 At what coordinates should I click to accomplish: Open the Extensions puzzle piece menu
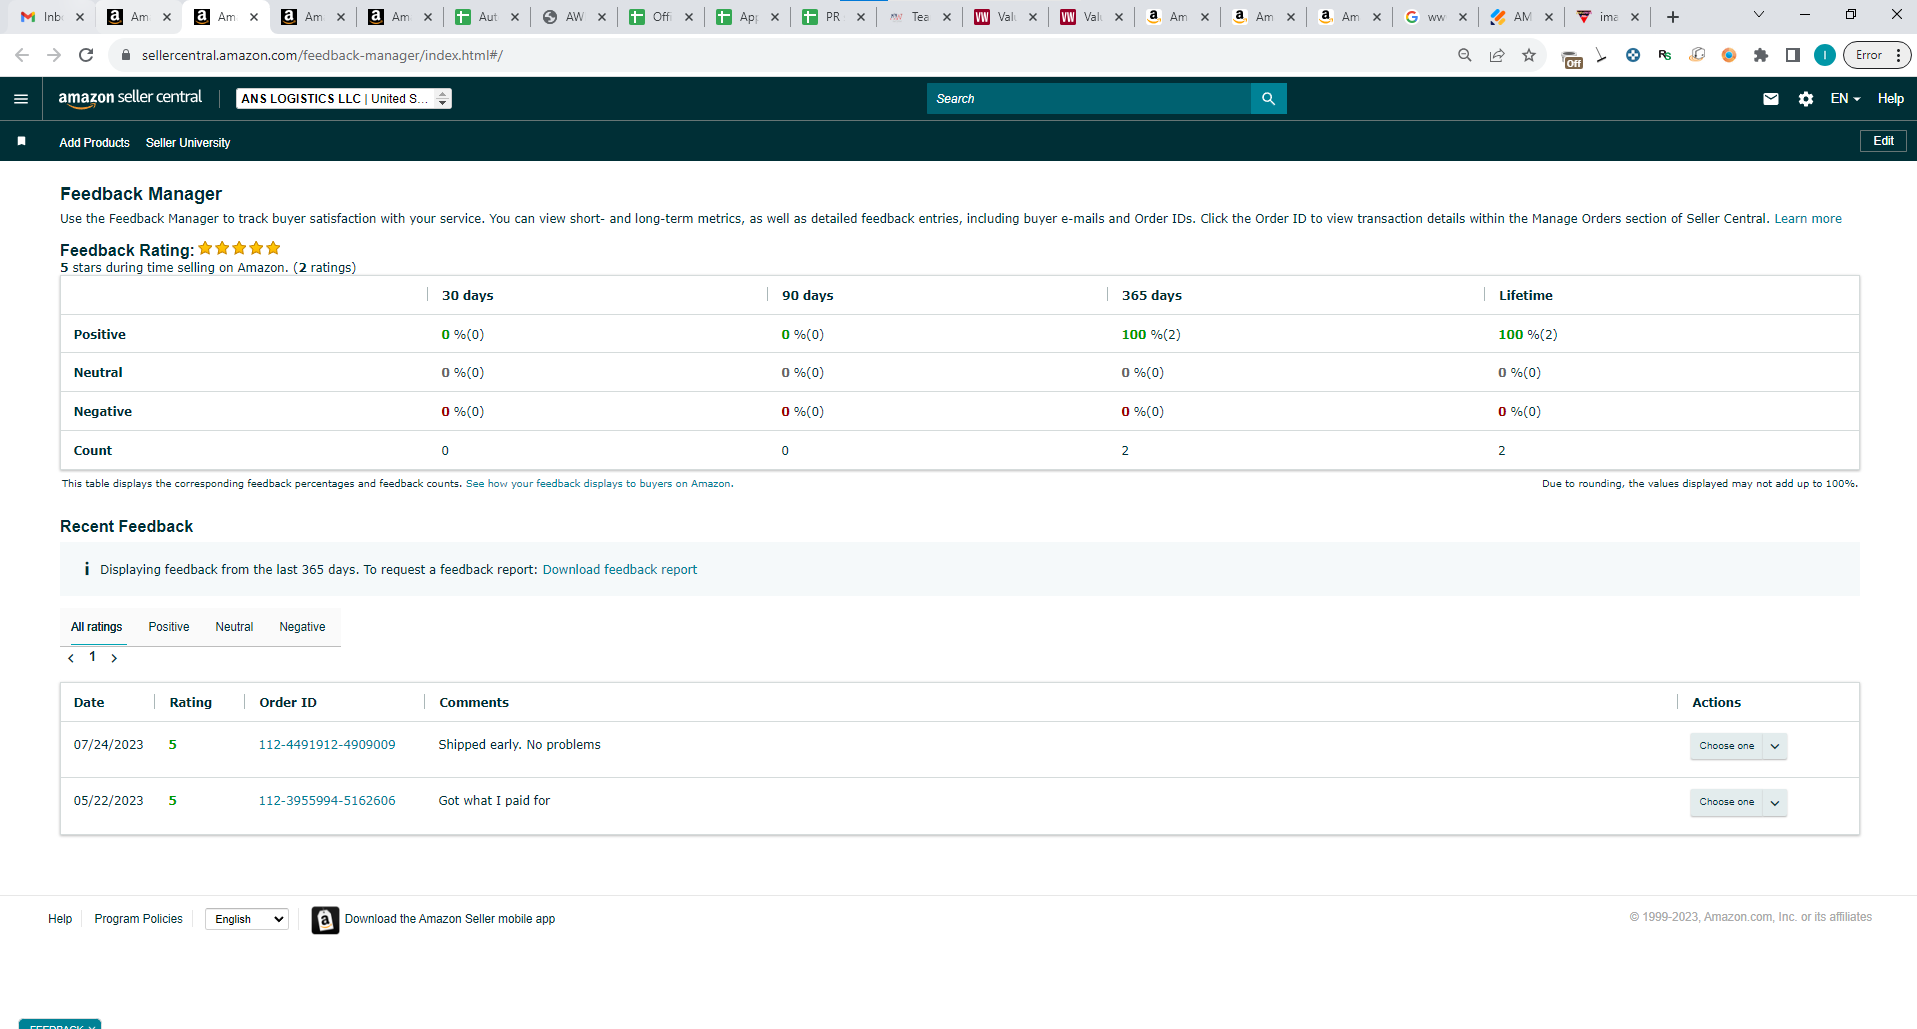coord(1761,55)
